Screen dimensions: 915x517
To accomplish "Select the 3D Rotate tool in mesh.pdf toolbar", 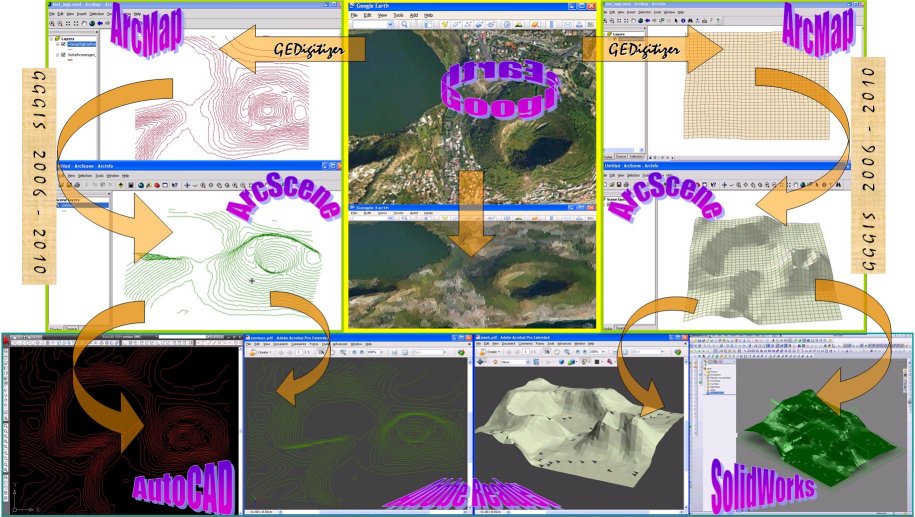I will pyautogui.click(x=480, y=362).
